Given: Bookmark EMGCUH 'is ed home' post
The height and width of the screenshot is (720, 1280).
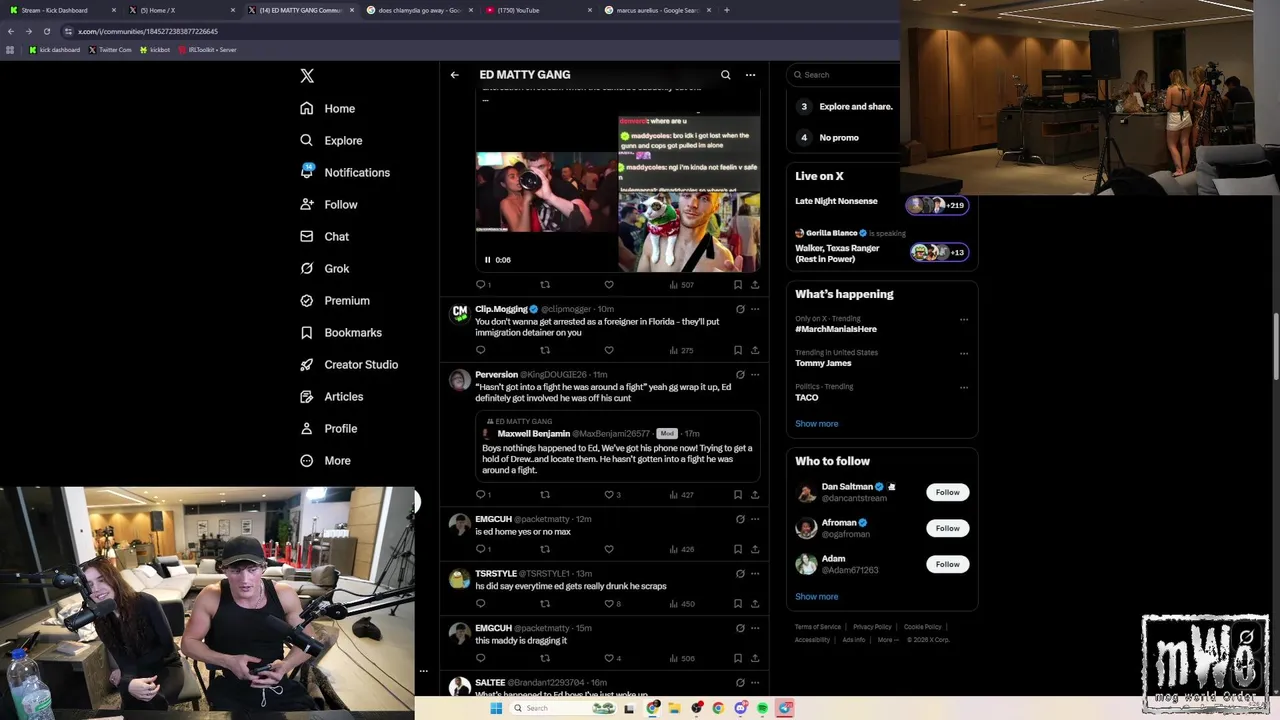Looking at the screenshot, I should [x=738, y=549].
